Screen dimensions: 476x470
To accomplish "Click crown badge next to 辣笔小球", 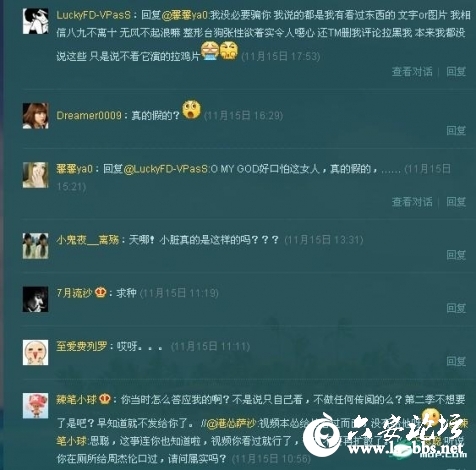I will (104, 399).
